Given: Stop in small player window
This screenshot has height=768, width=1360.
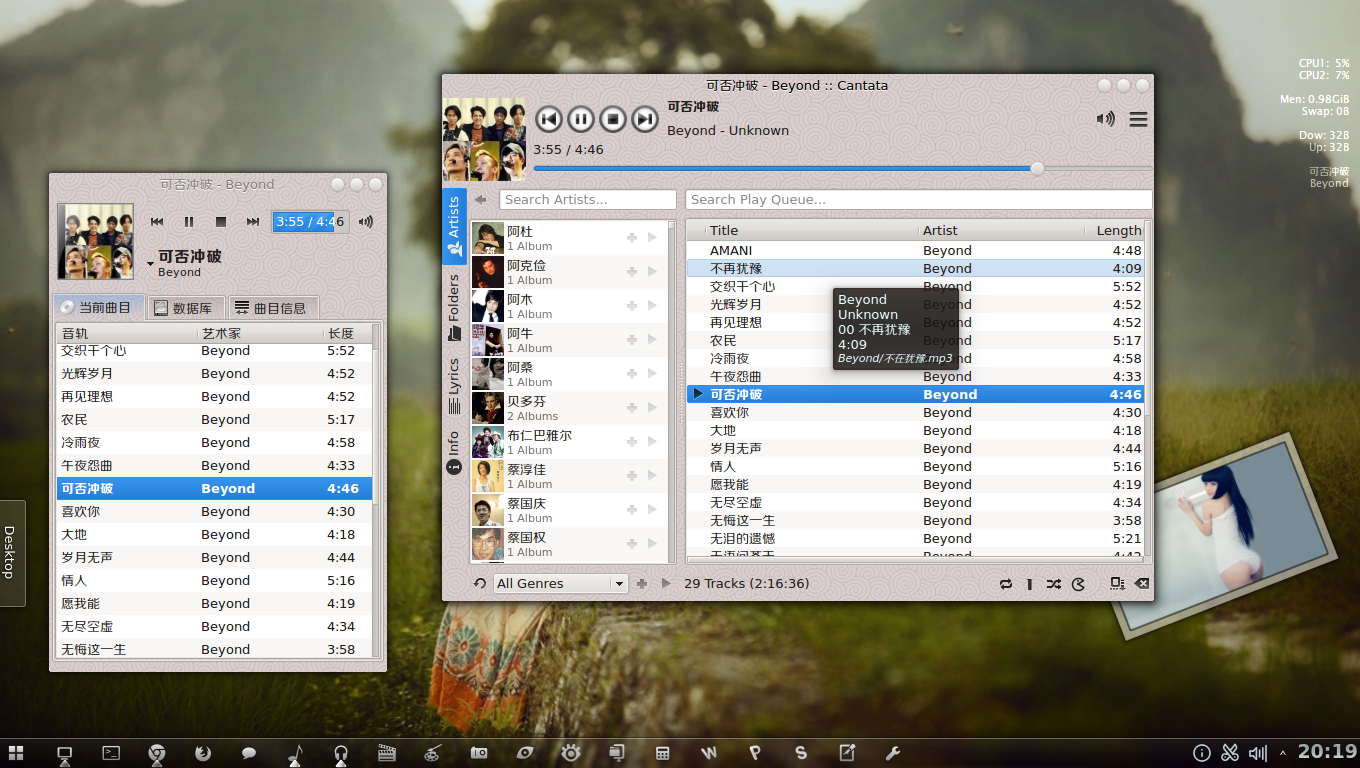Looking at the screenshot, I should coord(221,222).
